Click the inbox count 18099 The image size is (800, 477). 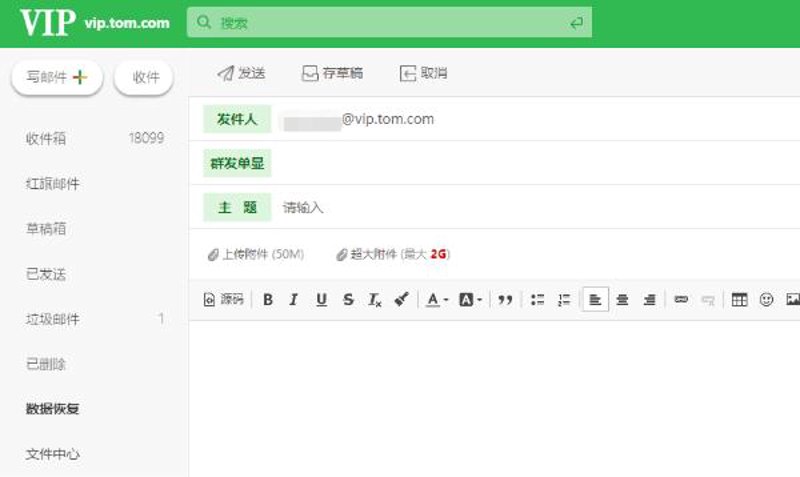146,138
